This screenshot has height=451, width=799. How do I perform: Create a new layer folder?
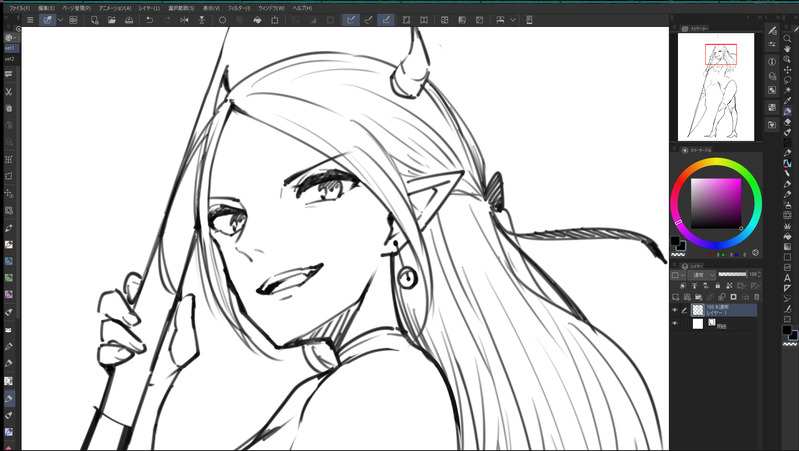point(699,297)
